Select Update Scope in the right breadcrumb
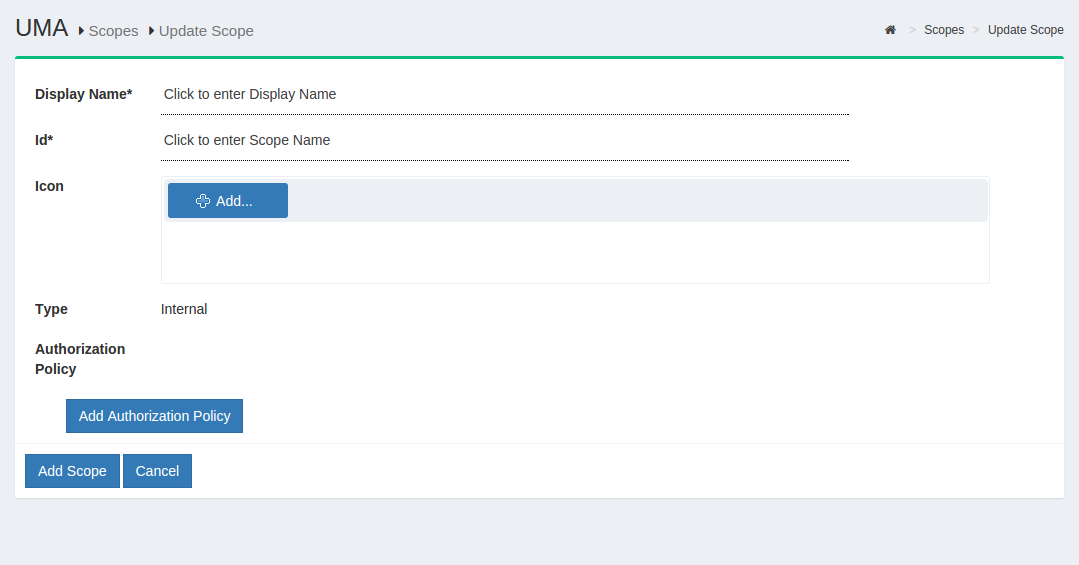 tap(1025, 30)
